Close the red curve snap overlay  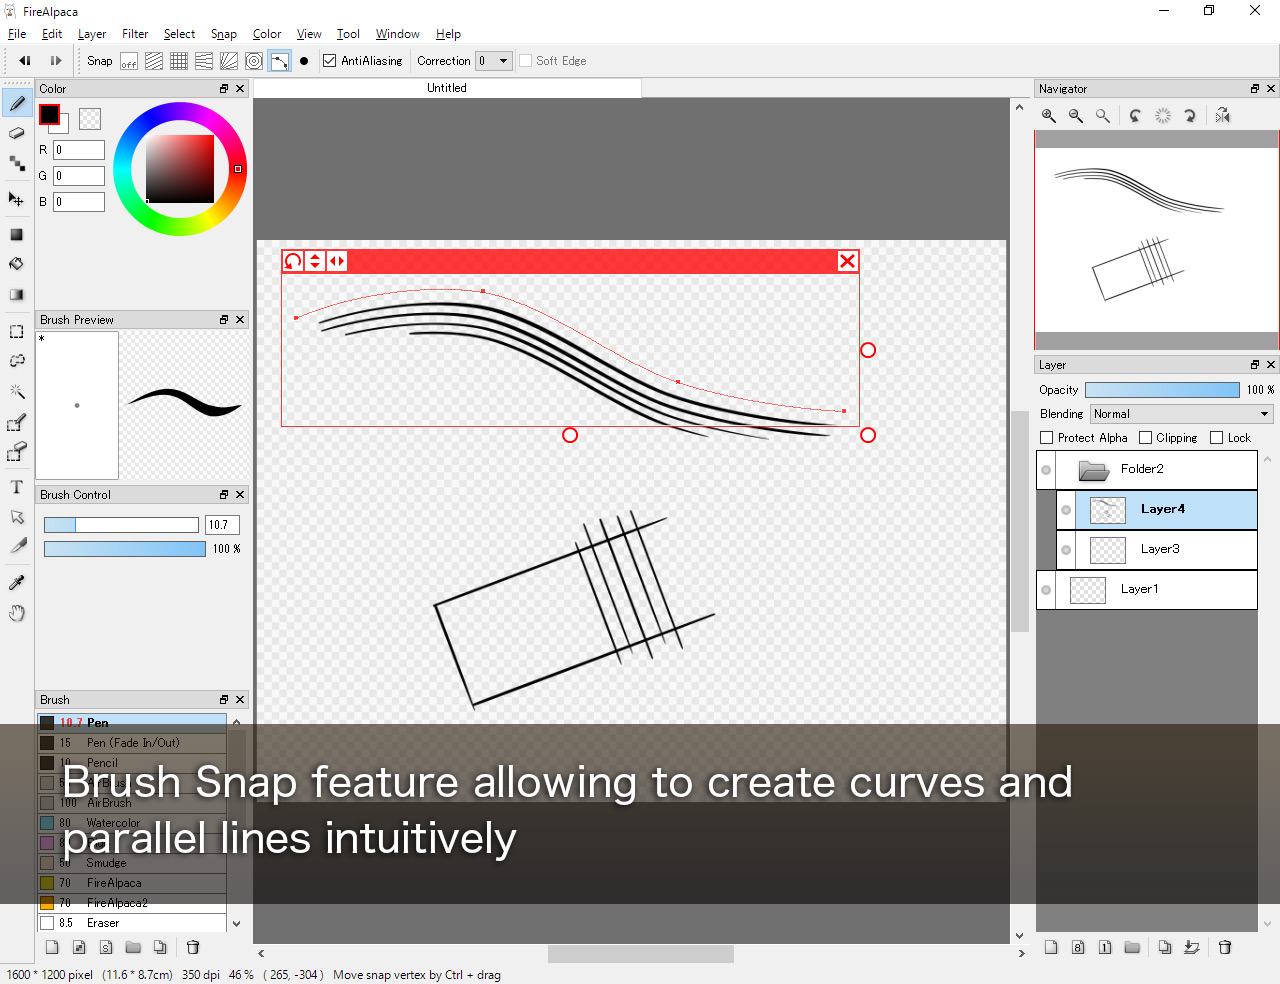click(847, 261)
